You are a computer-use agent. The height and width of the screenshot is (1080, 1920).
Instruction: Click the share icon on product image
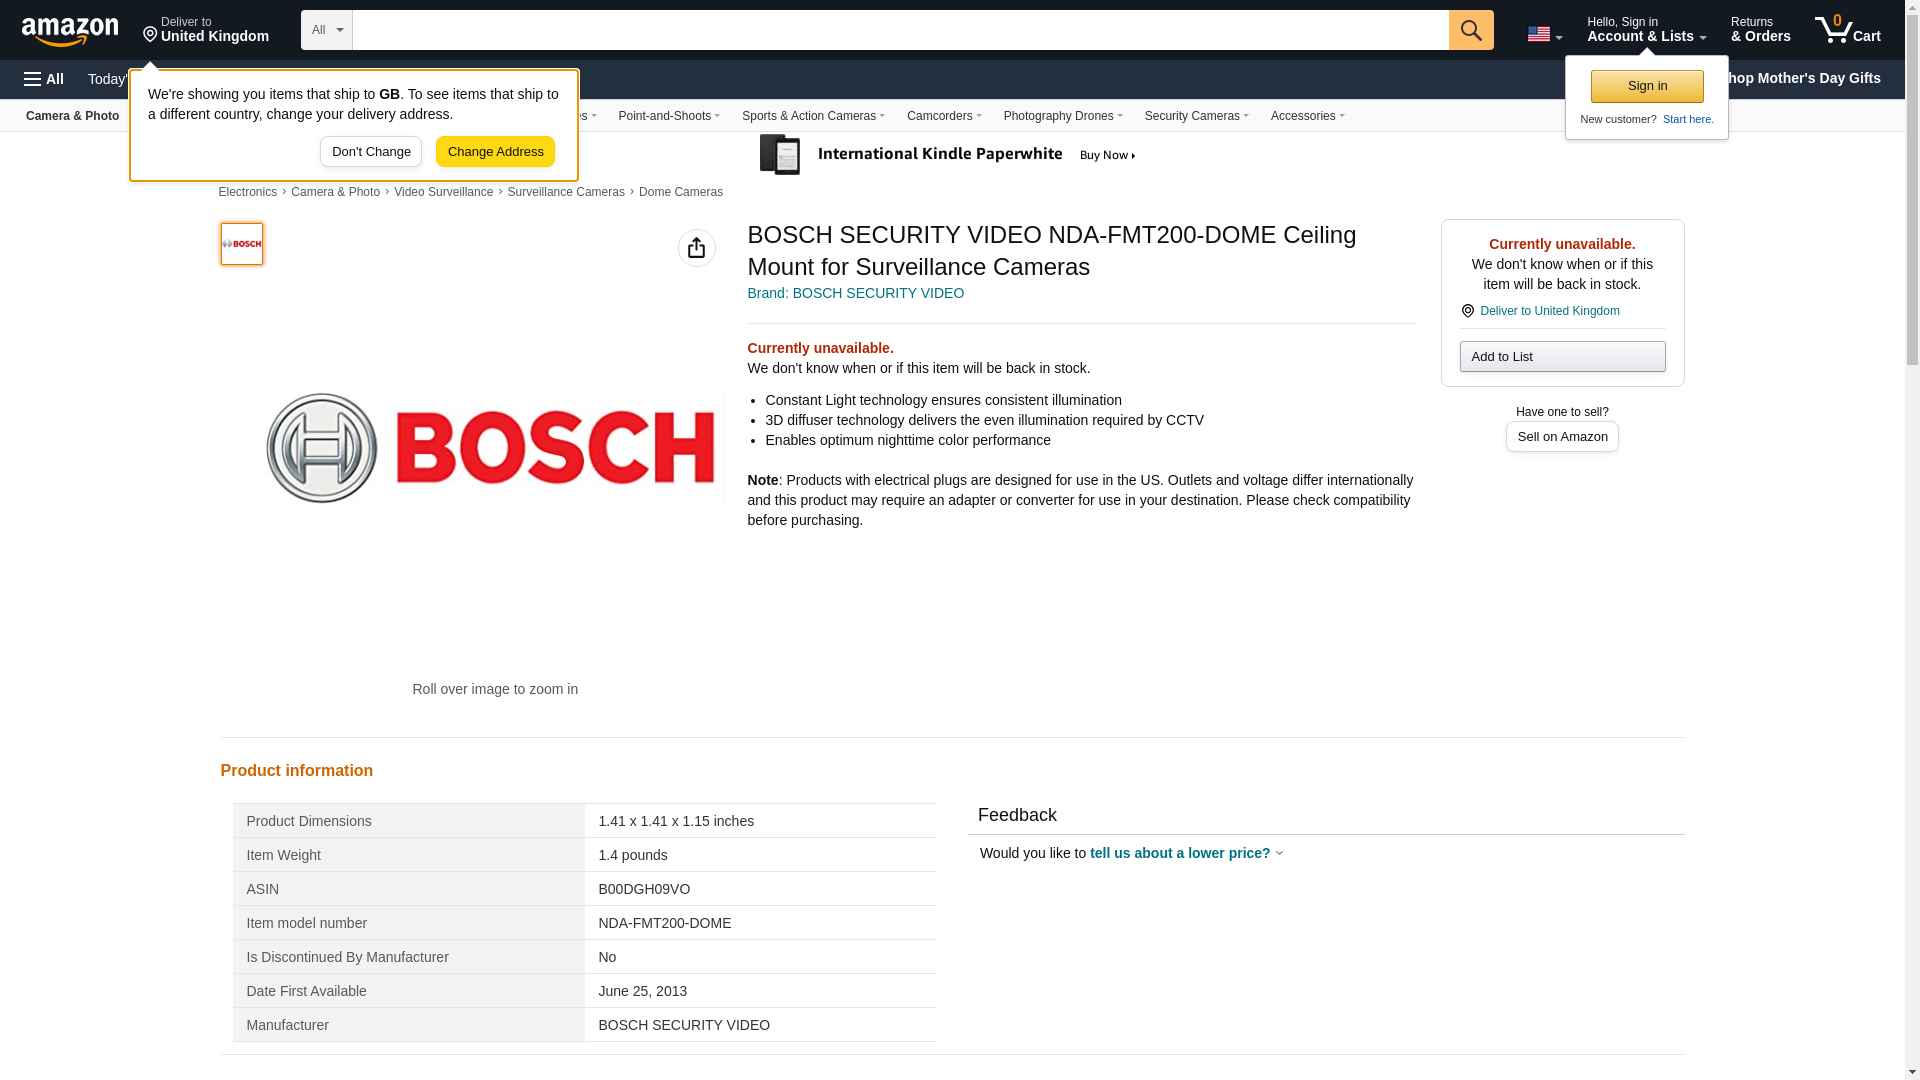point(696,248)
